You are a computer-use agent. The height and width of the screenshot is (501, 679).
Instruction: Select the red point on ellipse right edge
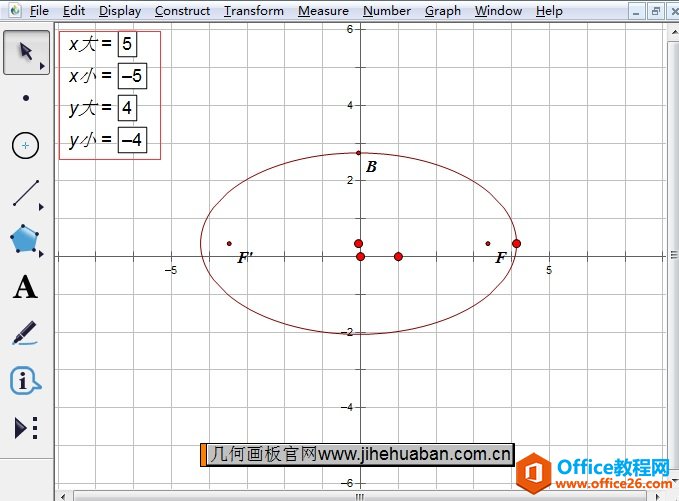(516, 244)
